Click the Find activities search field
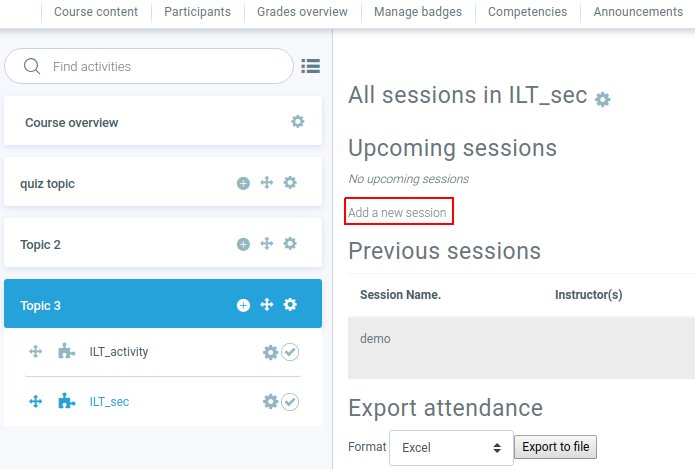This screenshot has width=695, height=469. (x=160, y=66)
